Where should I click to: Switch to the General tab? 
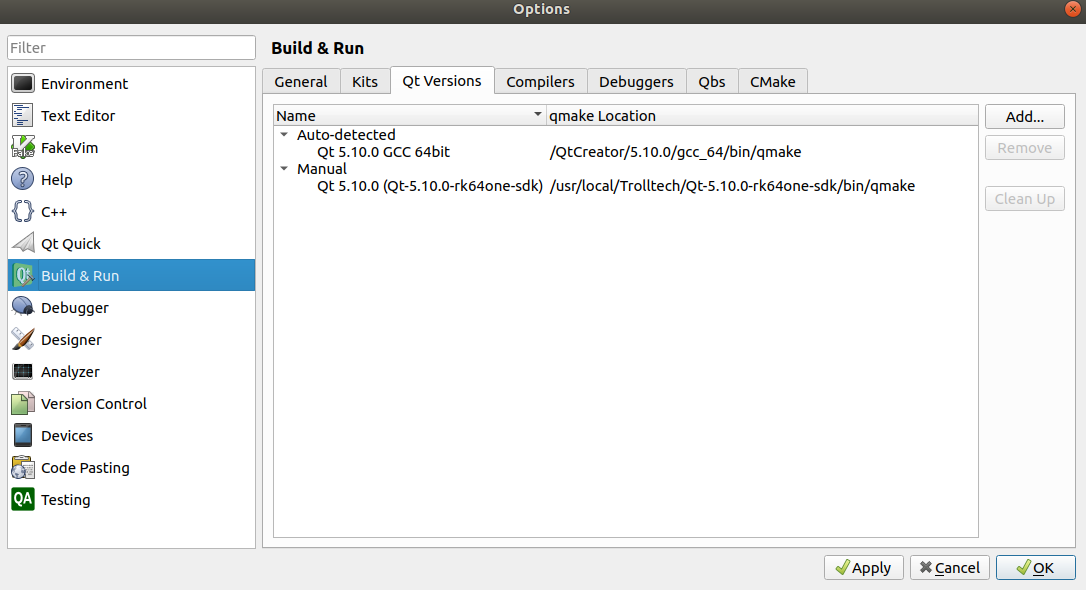(x=301, y=82)
